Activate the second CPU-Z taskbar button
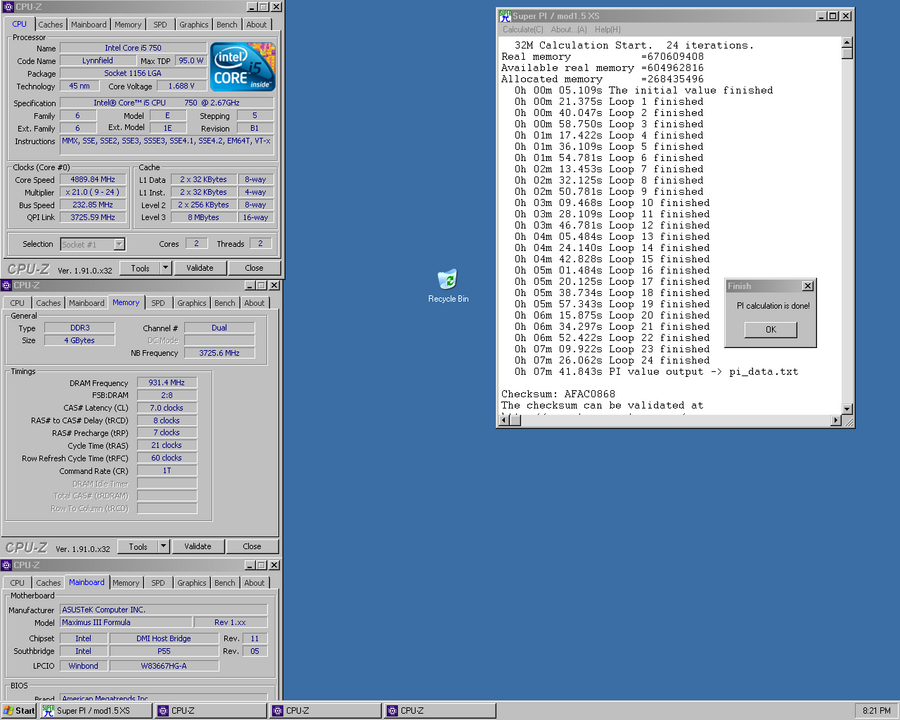900x720 pixels. click(x=326, y=711)
